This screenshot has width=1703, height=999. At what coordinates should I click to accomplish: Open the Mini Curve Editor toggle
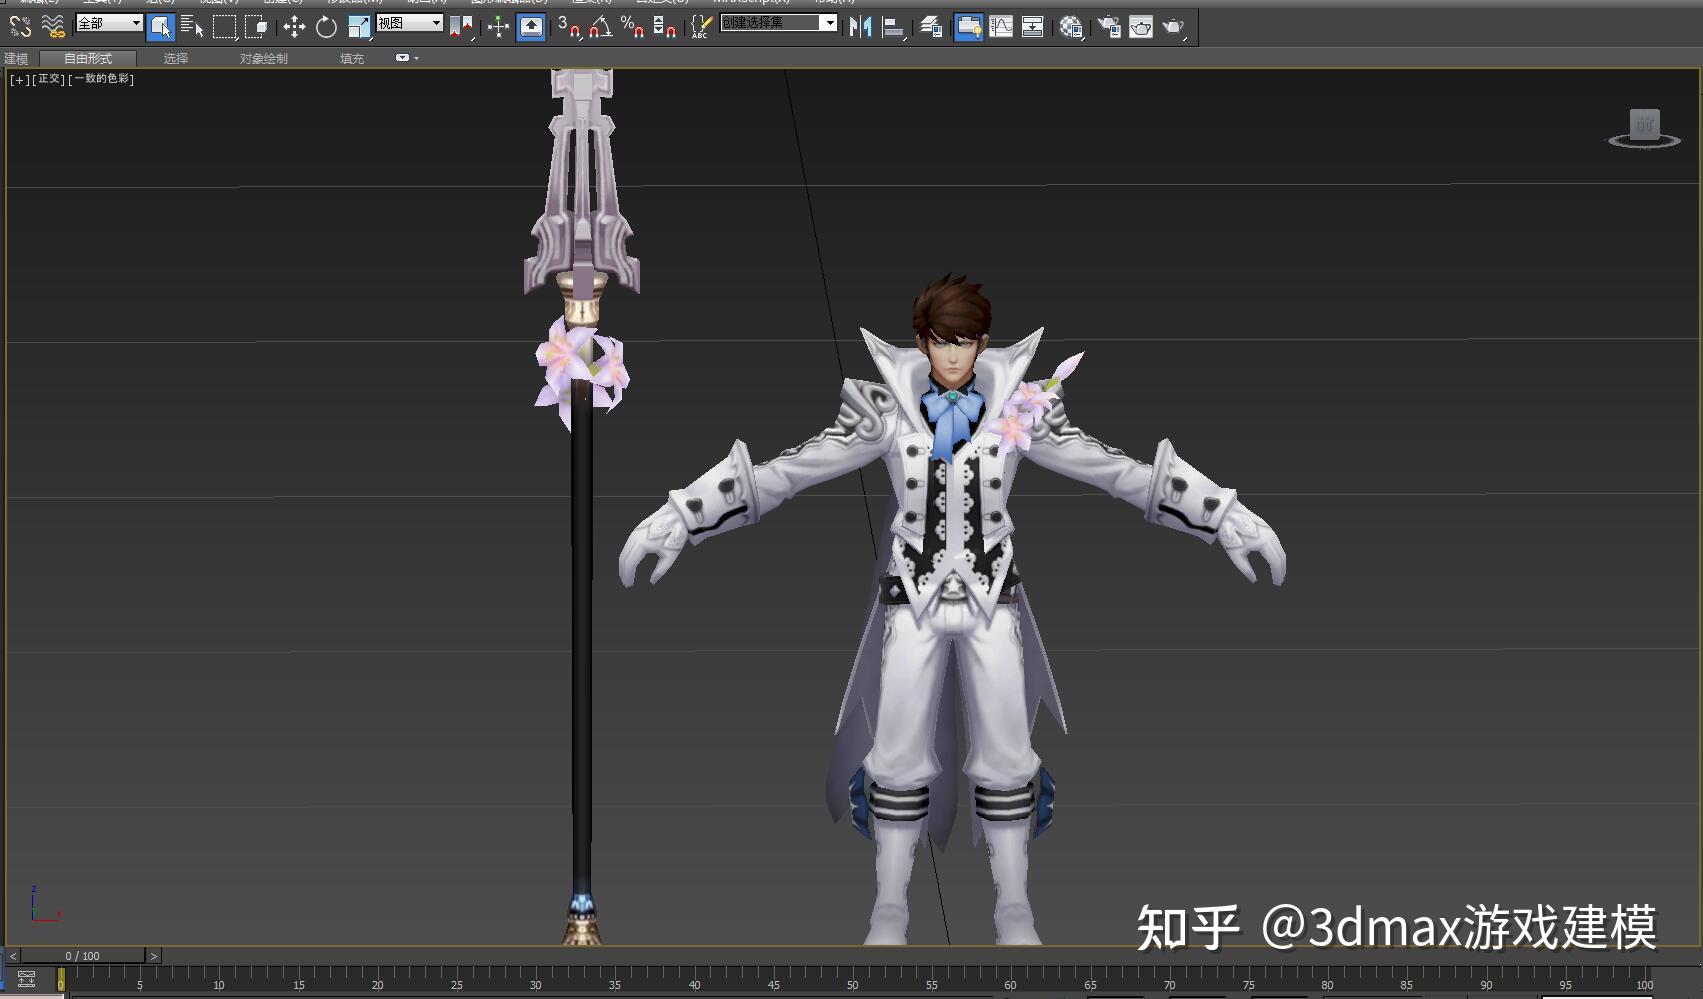[x=27, y=979]
